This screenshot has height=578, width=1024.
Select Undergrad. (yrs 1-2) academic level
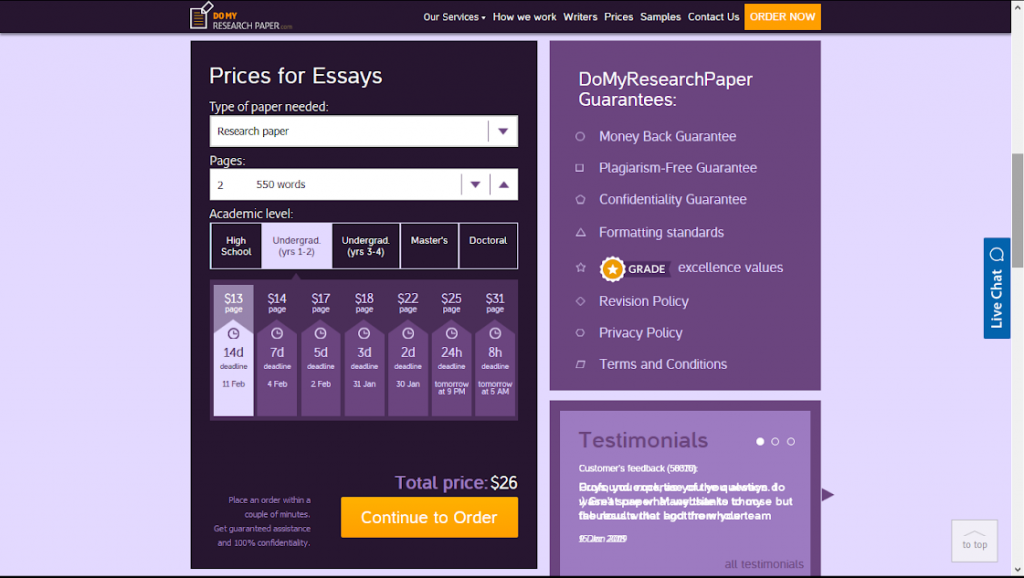tap(296, 246)
